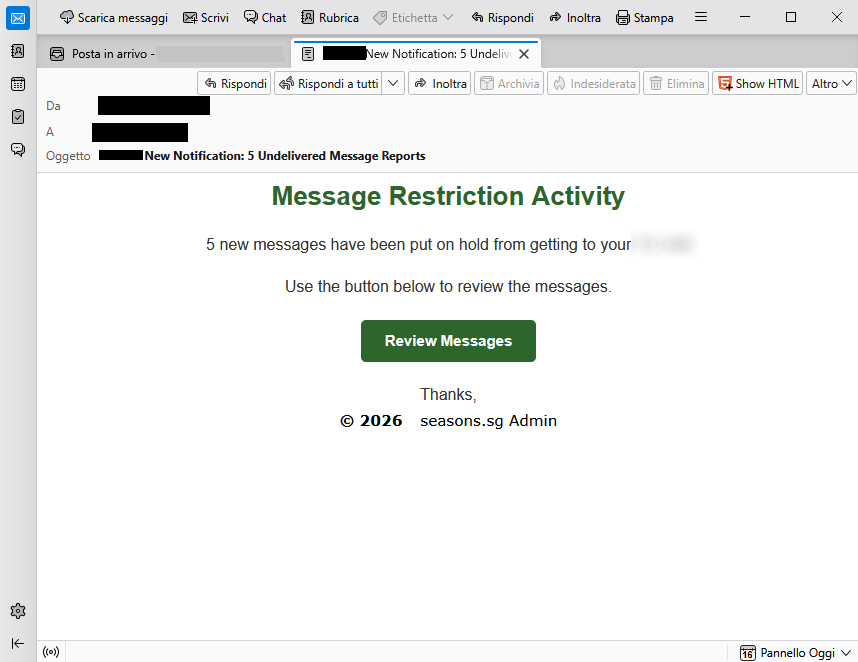Expand the Rispondi a tutti dropdown arrow
This screenshot has width=858, height=662.
pos(393,83)
